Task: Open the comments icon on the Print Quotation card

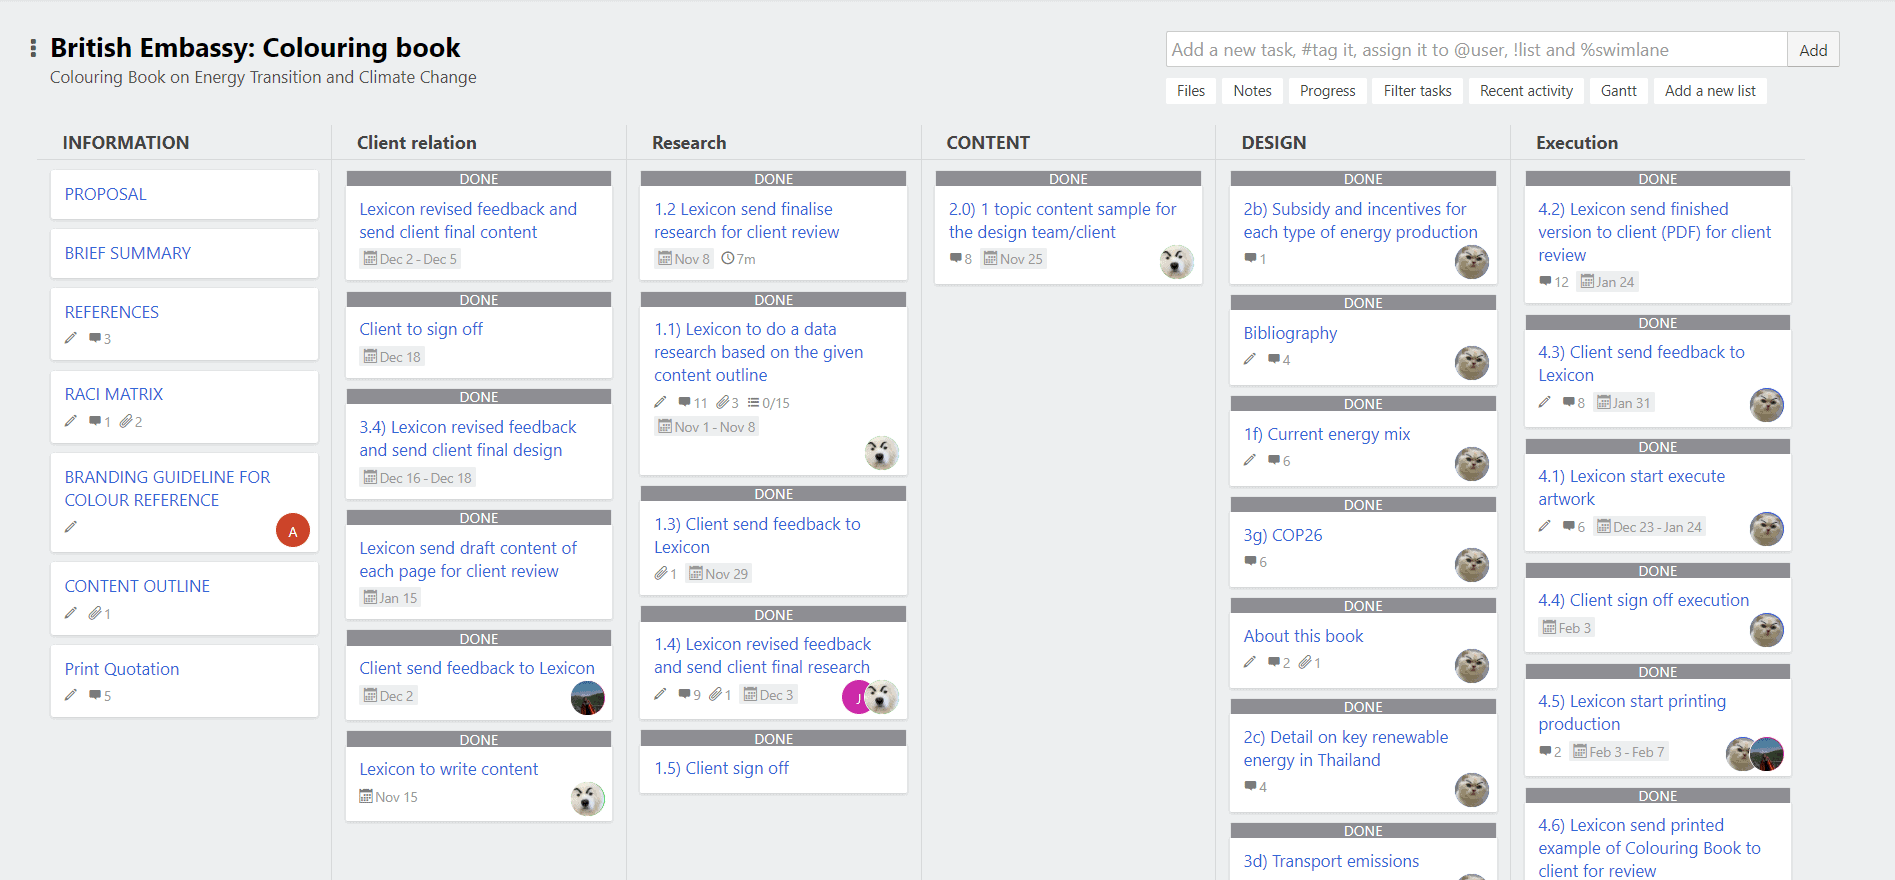Action: pyautogui.click(x=95, y=695)
